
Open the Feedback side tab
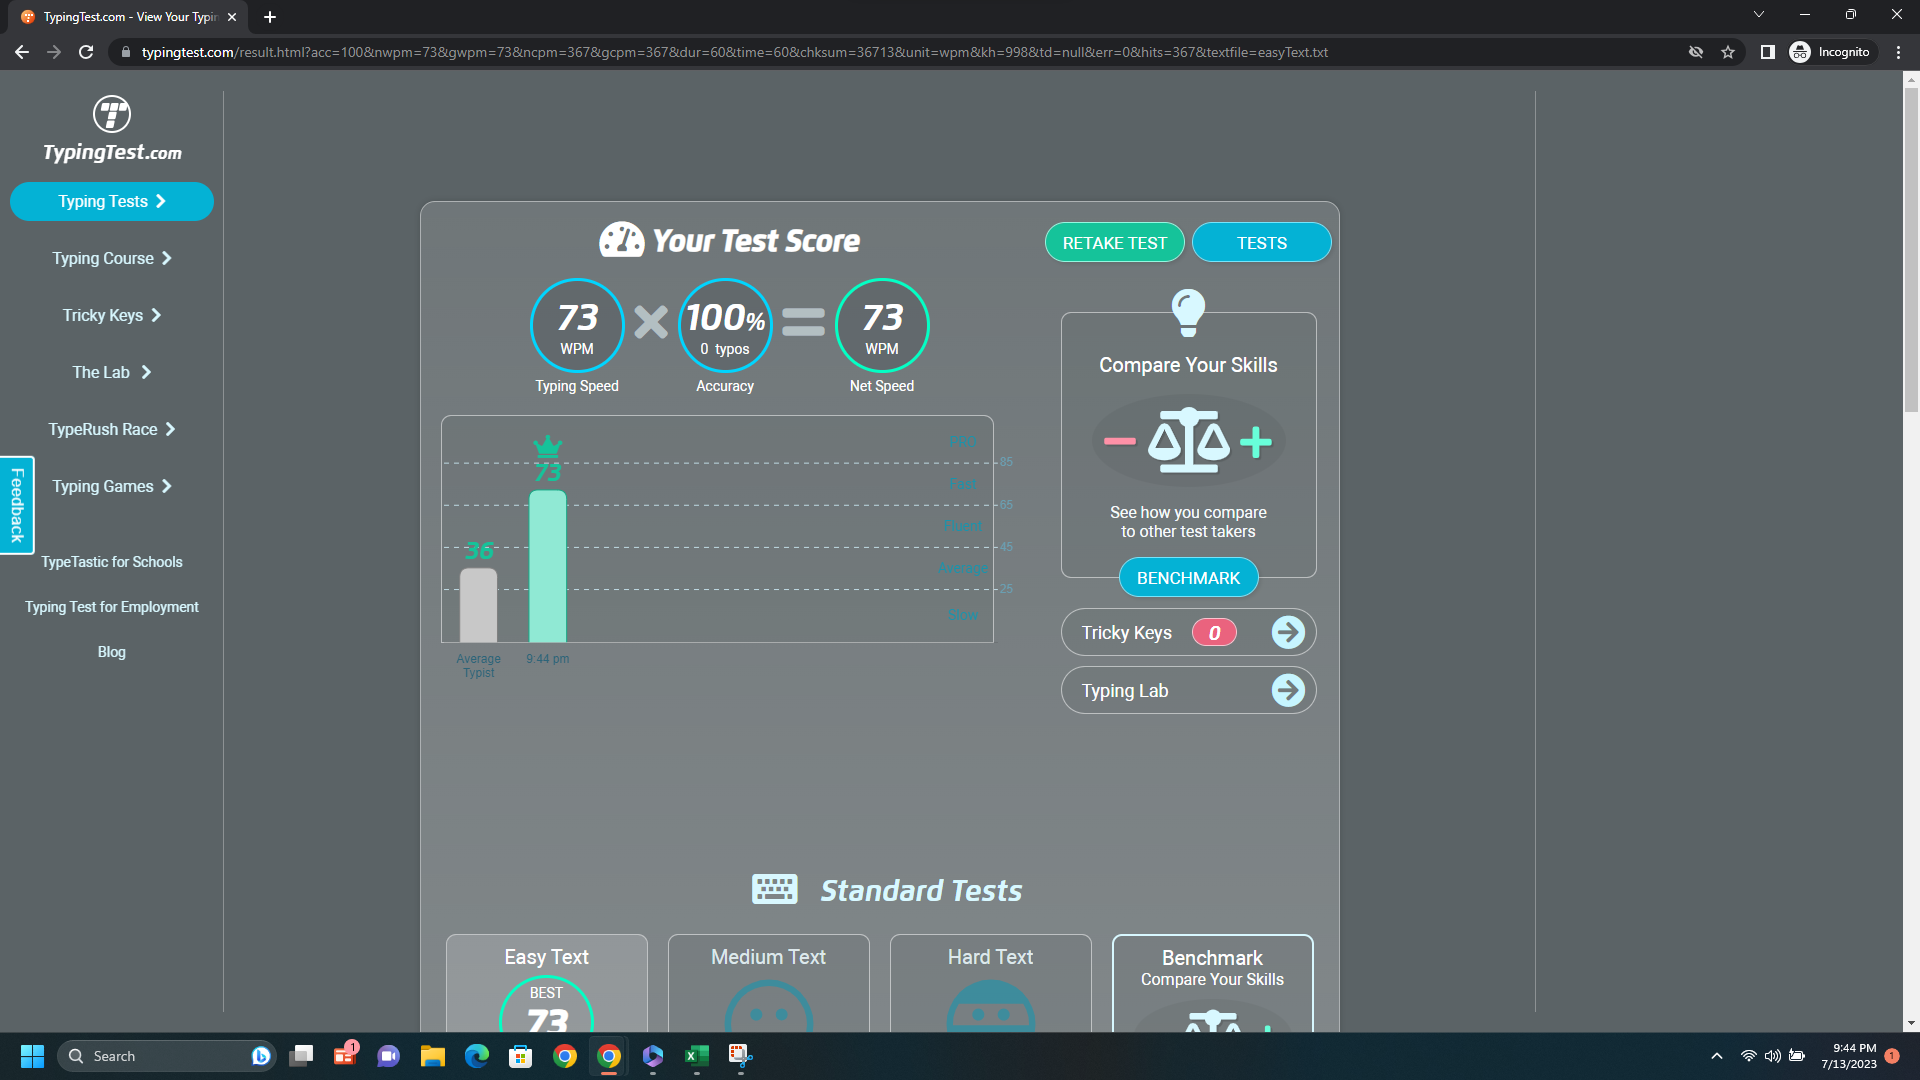(x=17, y=505)
